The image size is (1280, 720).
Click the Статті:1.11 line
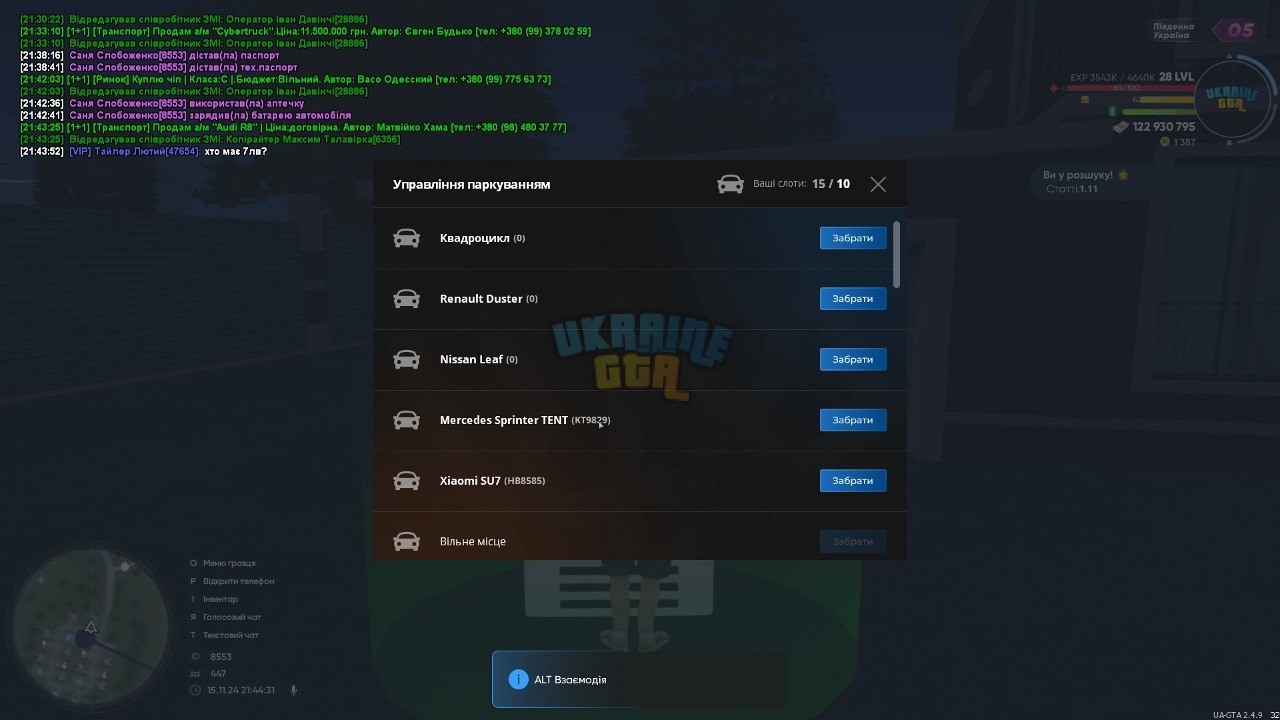point(1072,189)
